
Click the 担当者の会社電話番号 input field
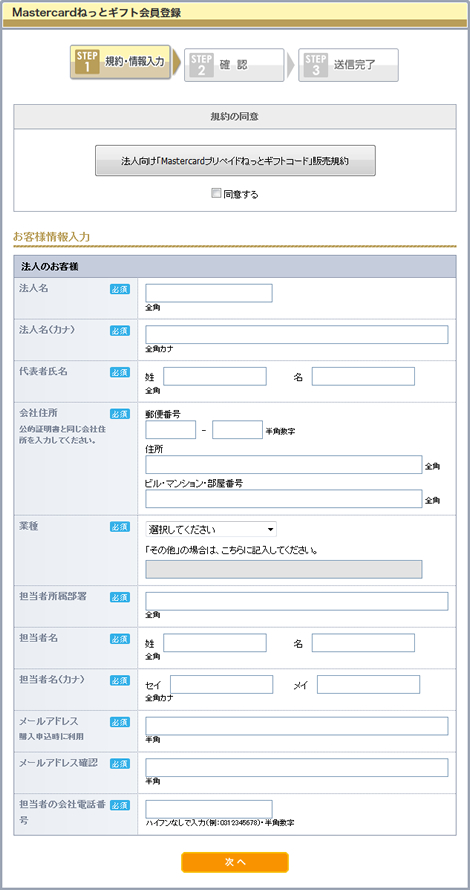tap(209, 809)
